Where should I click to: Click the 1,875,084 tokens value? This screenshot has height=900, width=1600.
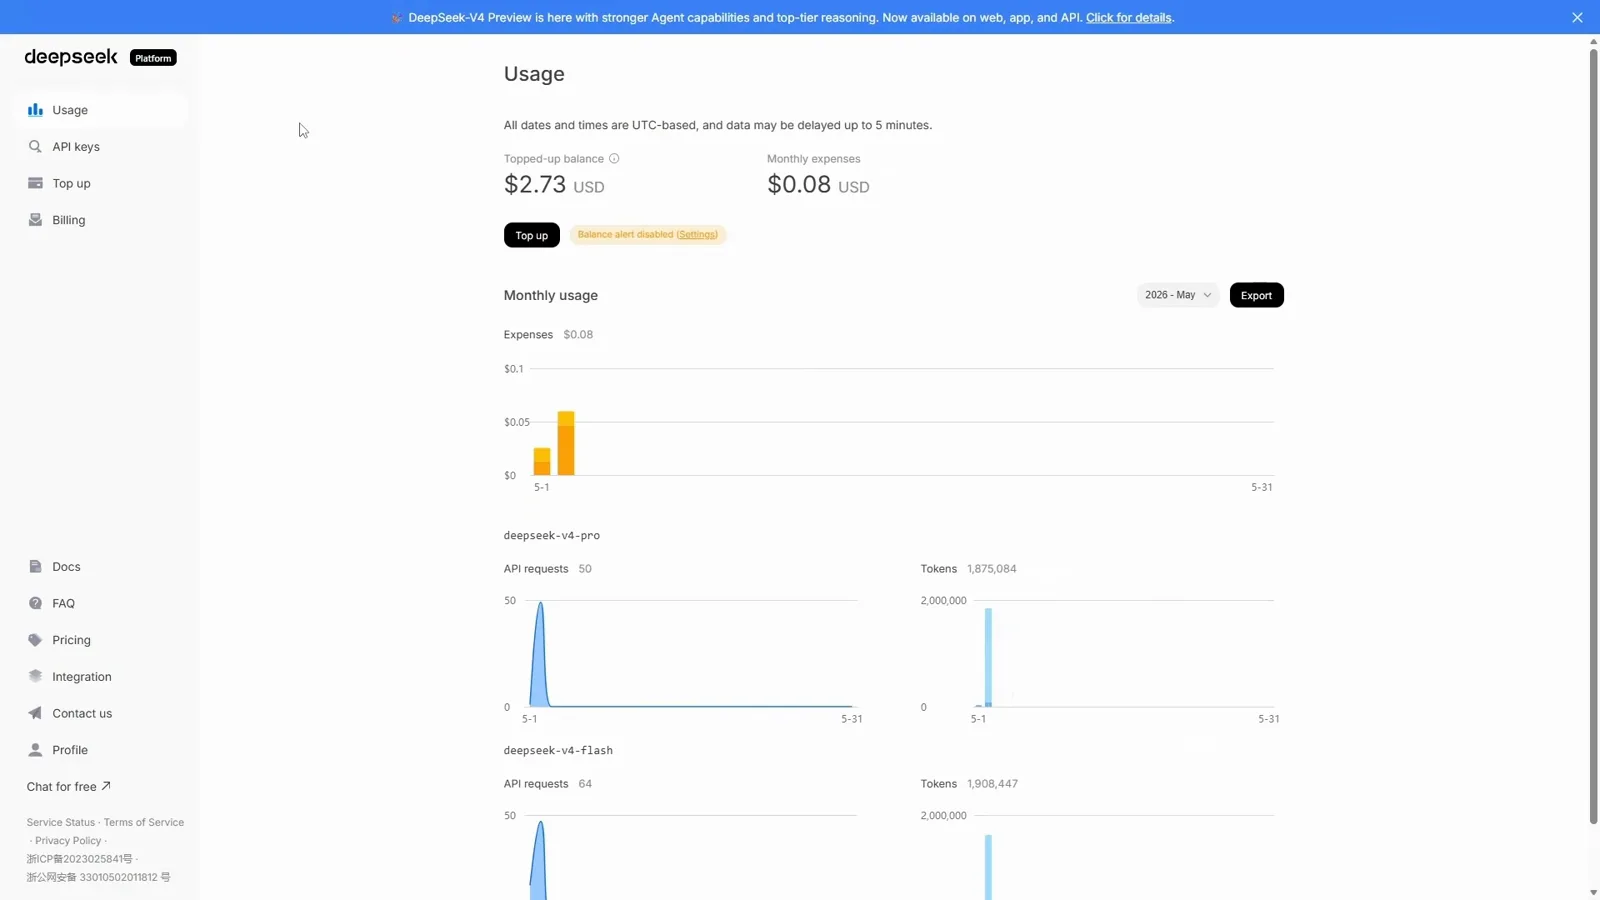991,569
